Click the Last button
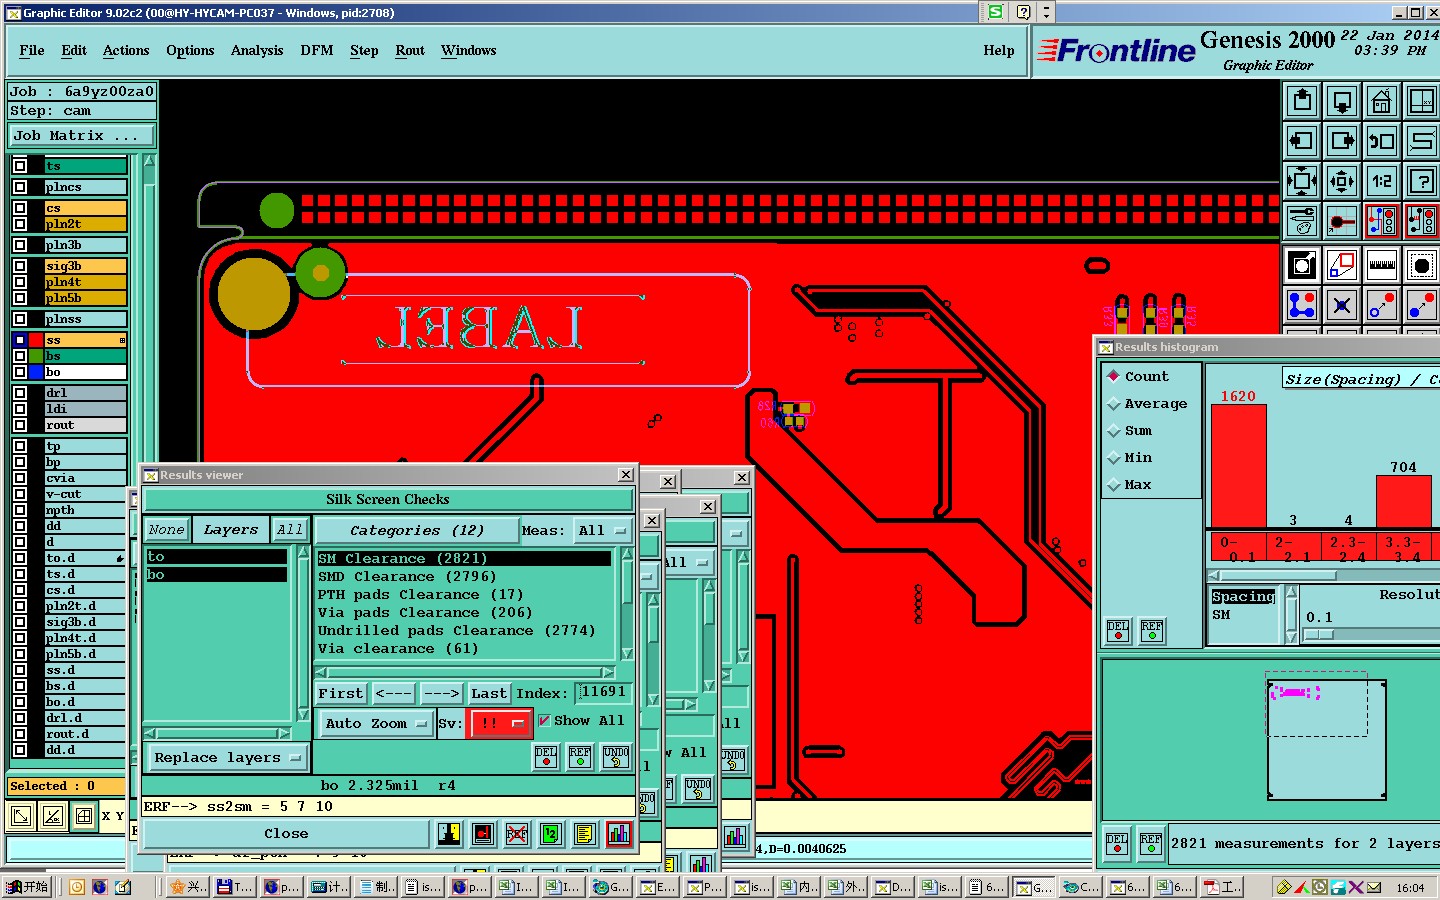Image resolution: width=1440 pixels, height=900 pixels. click(489, 693)
